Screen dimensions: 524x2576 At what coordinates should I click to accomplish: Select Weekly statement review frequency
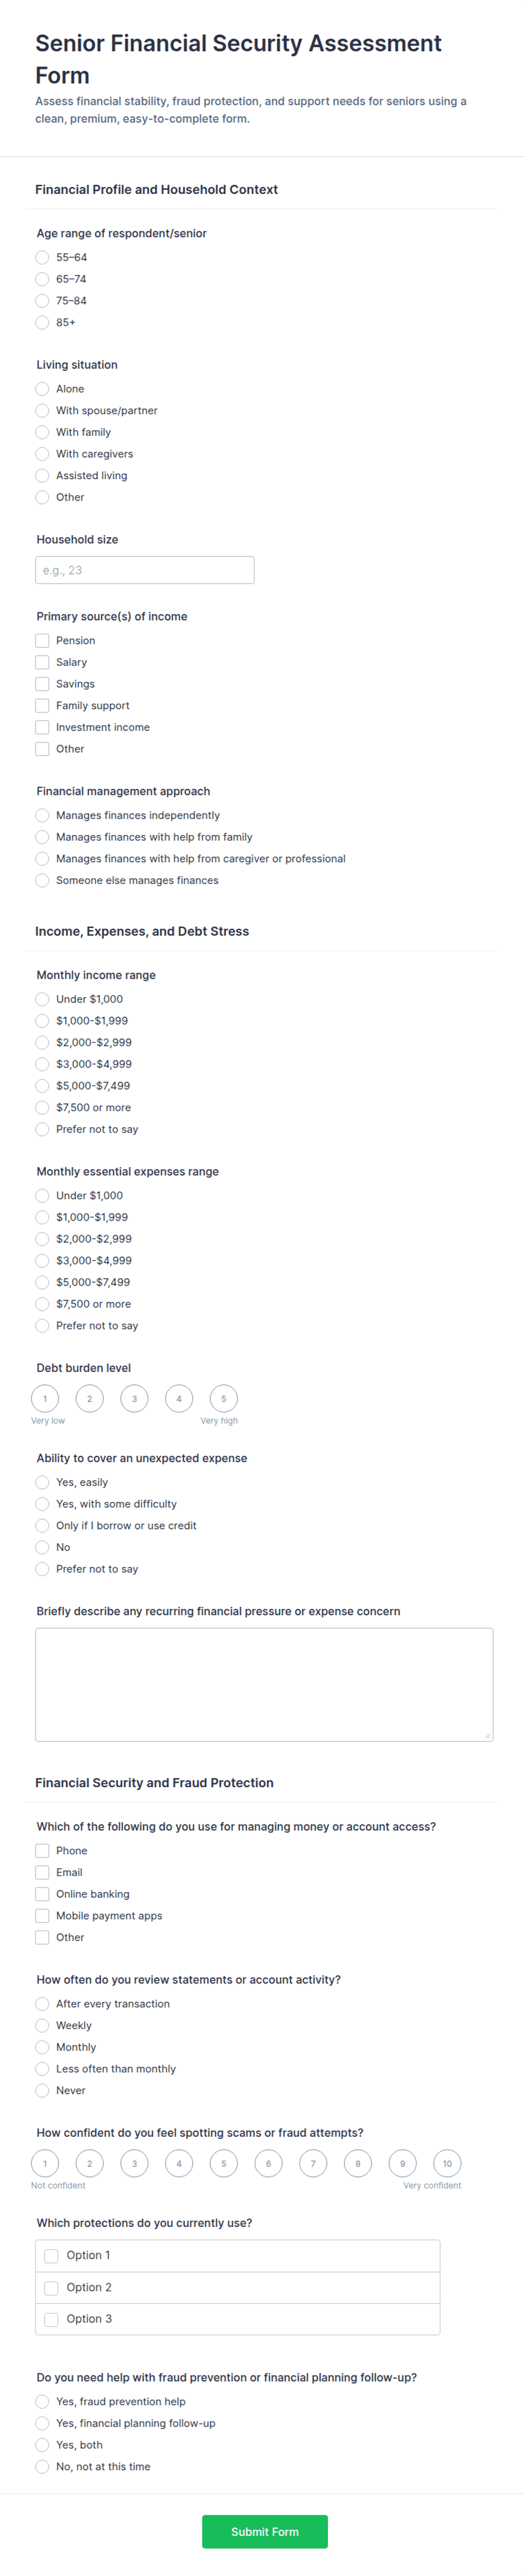pyautogui.click(x=42, y=2025)
